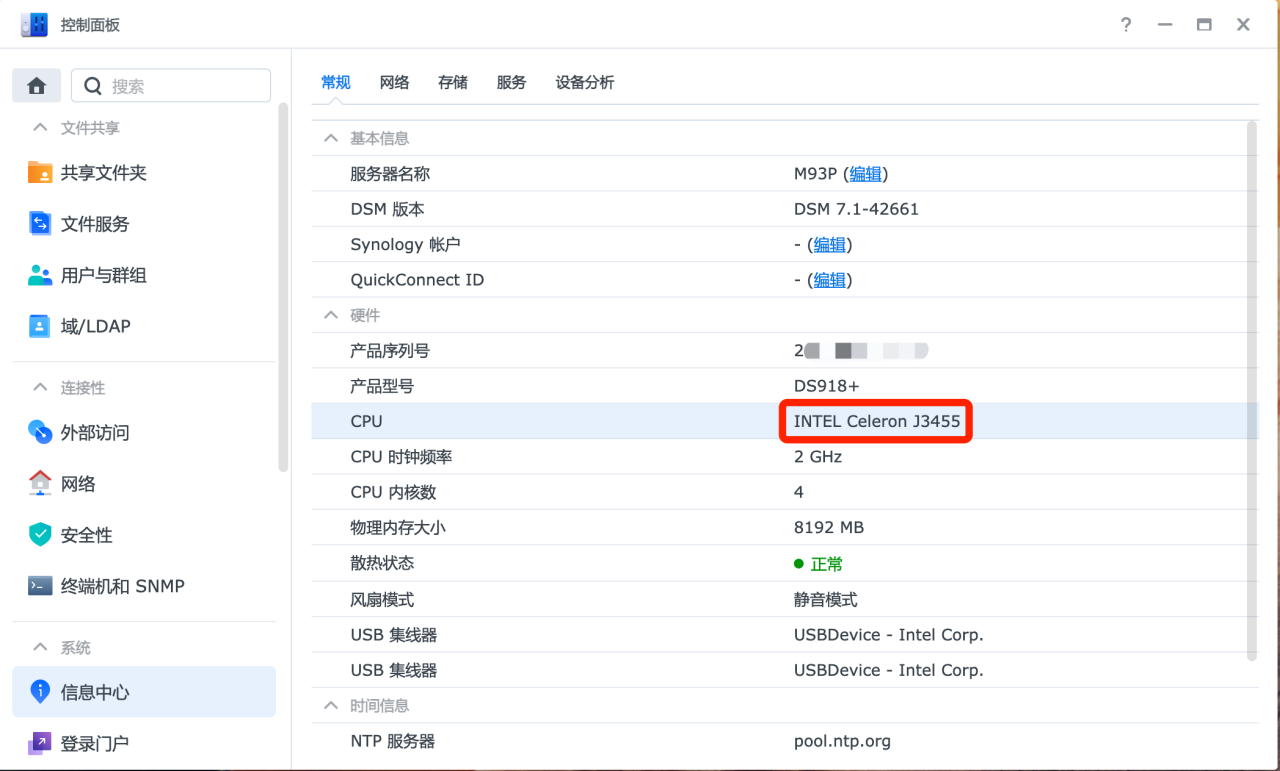Screen dimensions: 1280x771
Task: Open the Login Portal (登录门户) icon
Action: point(40,743)
